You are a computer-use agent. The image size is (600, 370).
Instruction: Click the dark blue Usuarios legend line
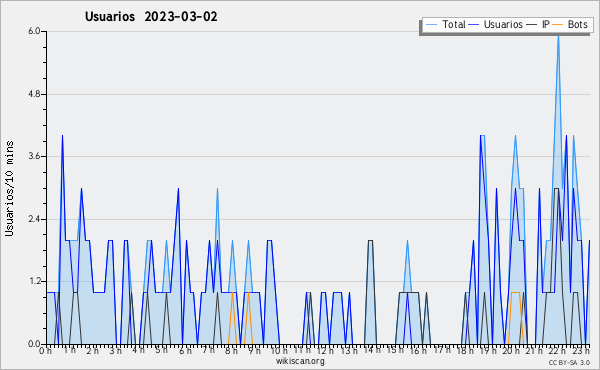point(474,25)
